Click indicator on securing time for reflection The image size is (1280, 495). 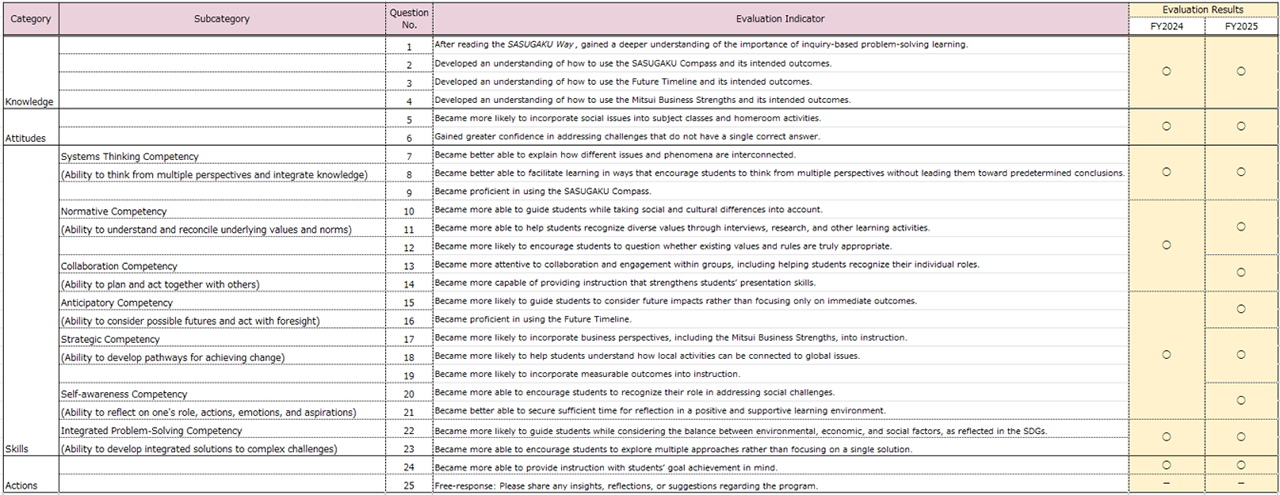660,411
